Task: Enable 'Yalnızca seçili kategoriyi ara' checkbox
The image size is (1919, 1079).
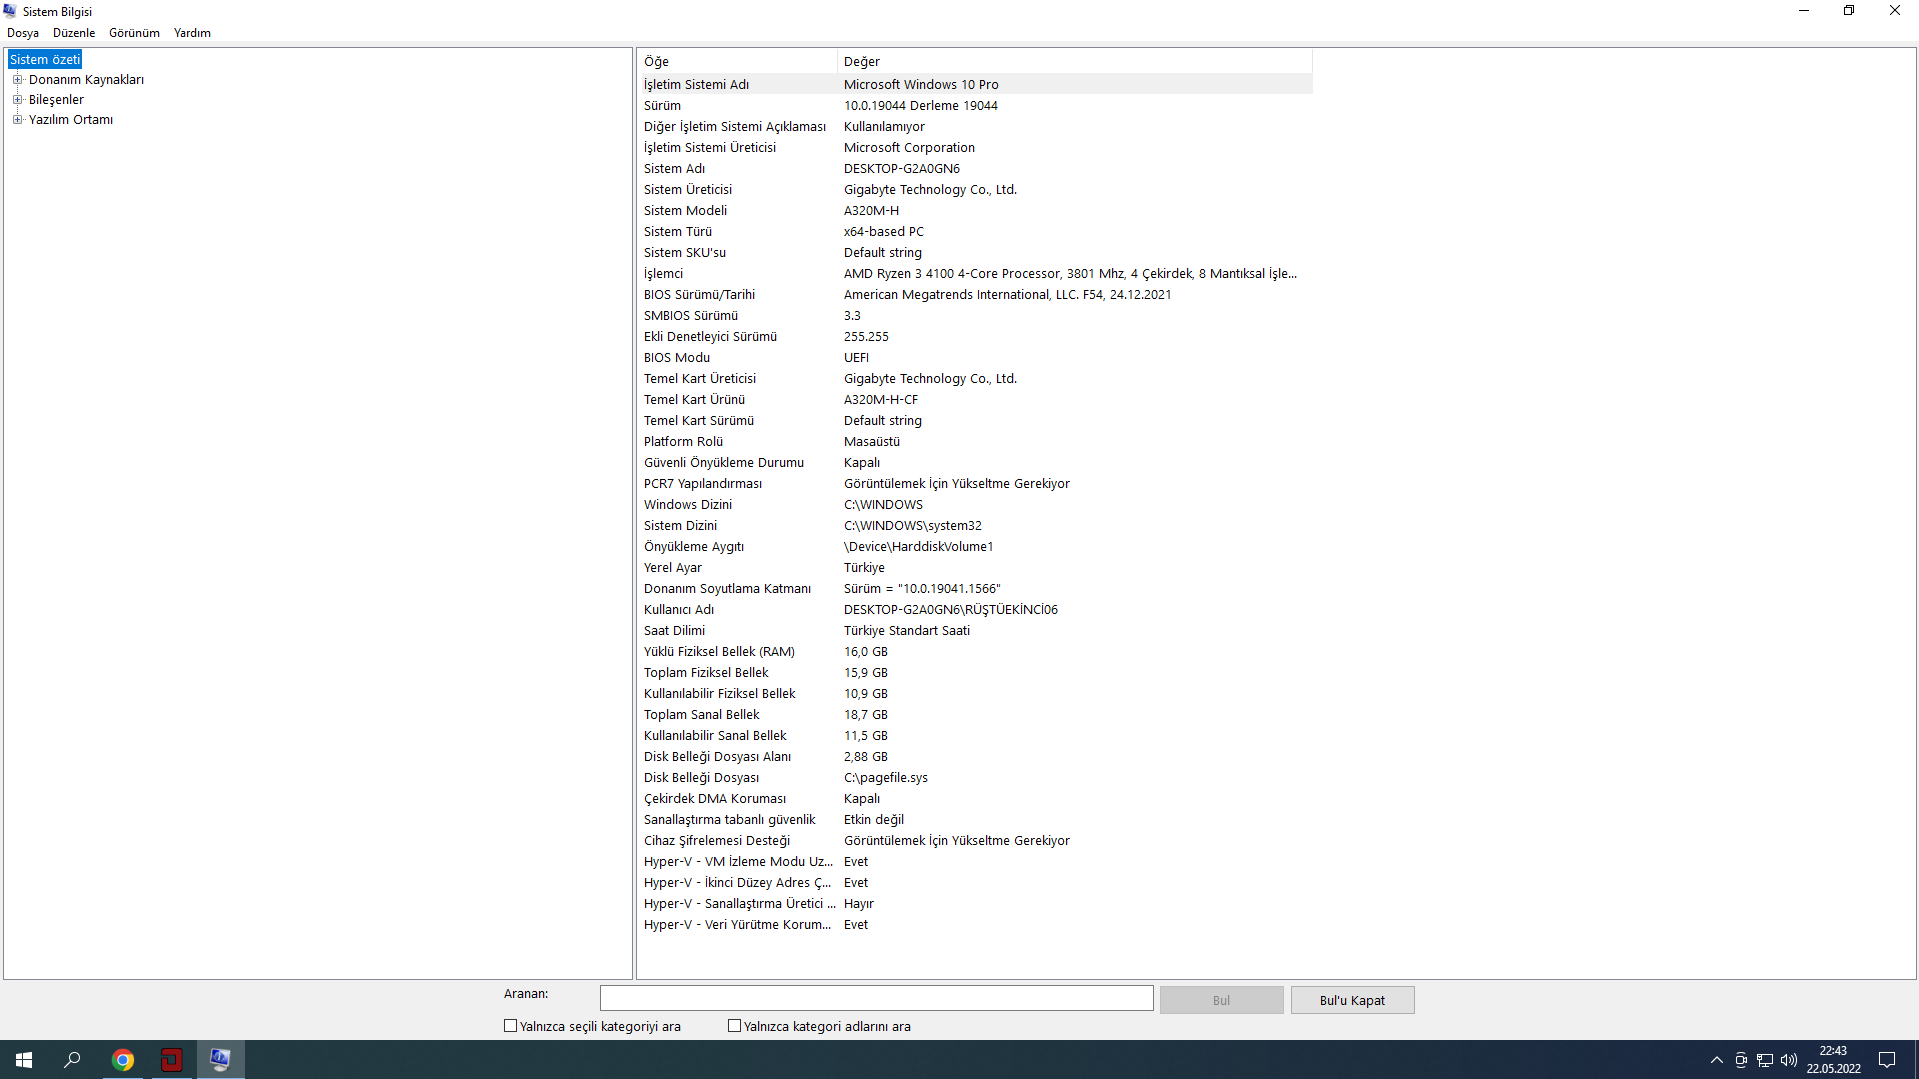Action: tap(510, 1026)
